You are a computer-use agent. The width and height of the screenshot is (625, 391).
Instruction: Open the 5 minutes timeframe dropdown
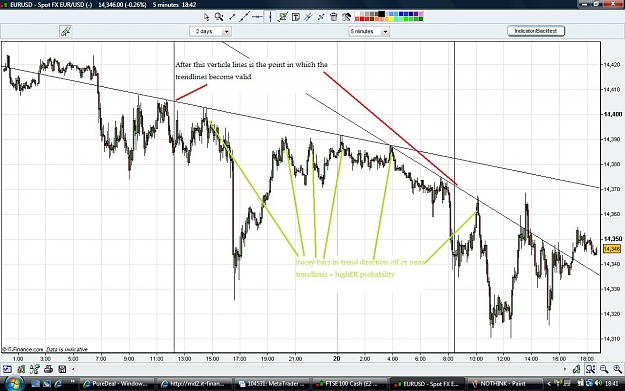point(369,31)
